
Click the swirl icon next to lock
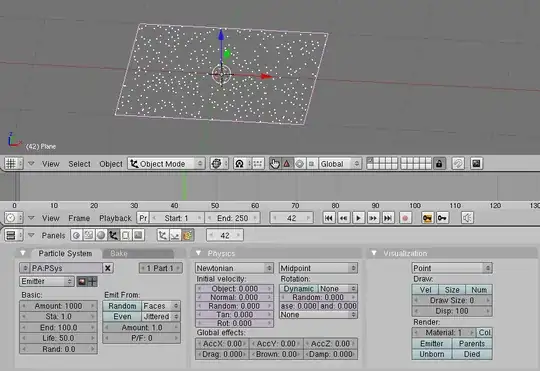[458, 164]
